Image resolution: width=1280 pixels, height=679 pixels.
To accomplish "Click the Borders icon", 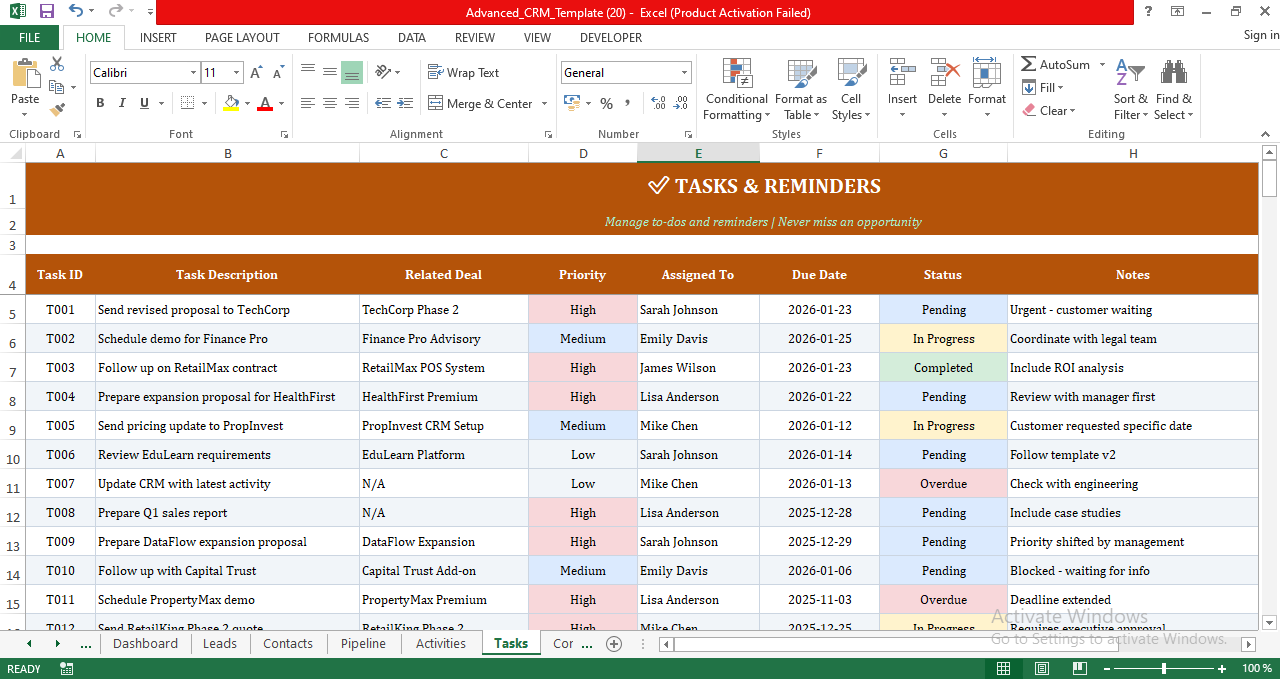I will pyautogui.click(x=187, y=103).
